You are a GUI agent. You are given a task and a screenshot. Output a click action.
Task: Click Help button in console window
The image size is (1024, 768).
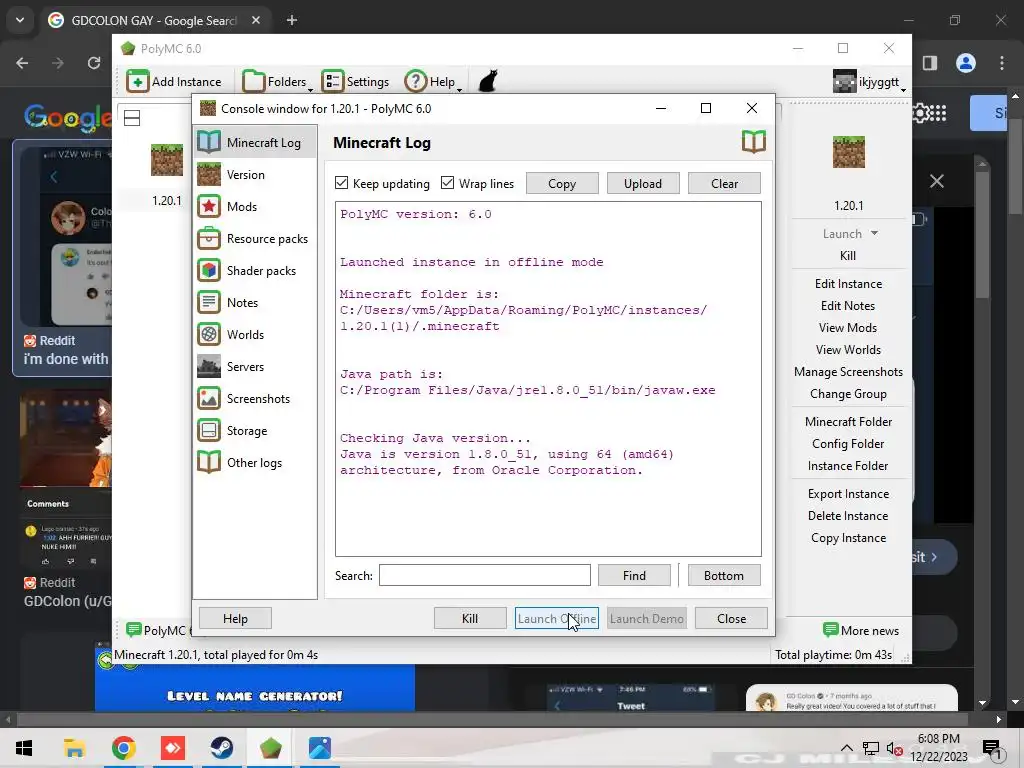(x=235, y=618)
